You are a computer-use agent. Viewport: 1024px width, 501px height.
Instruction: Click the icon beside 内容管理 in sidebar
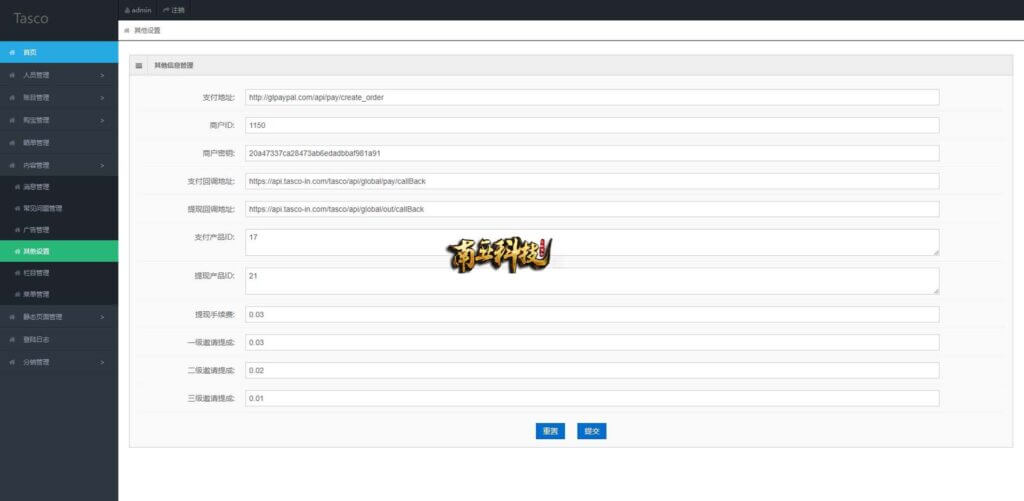pos(12,165)
